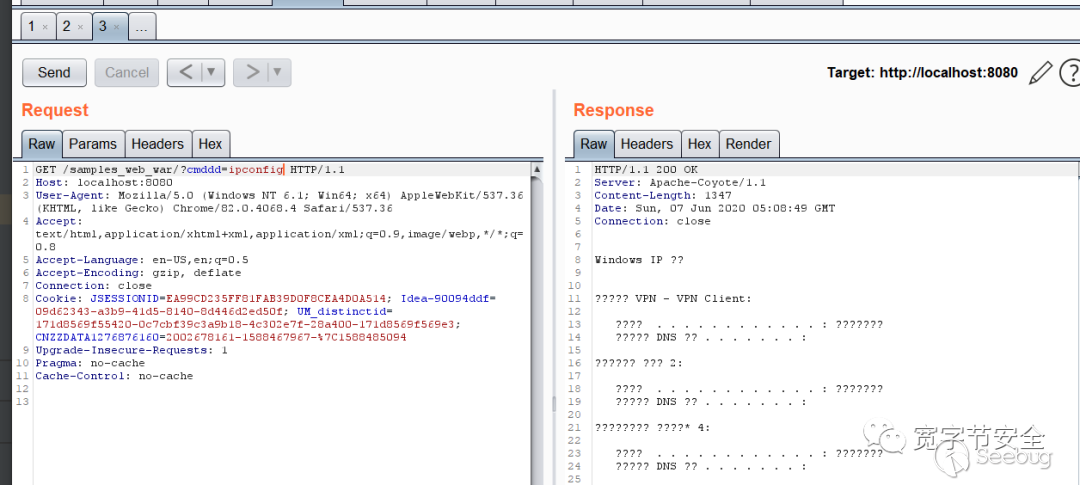
Task: Open the Request Headers tab
Action: click(157, 144)
